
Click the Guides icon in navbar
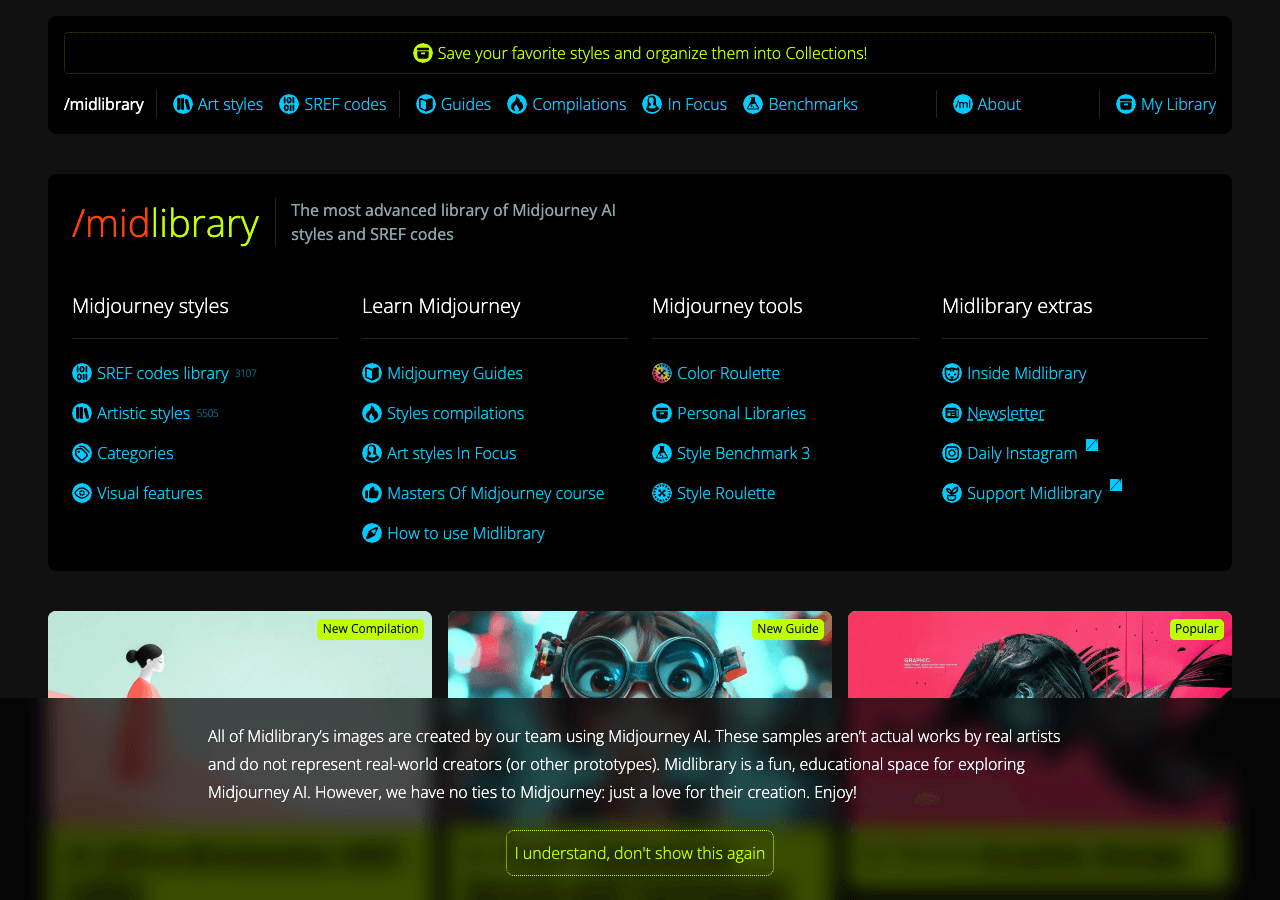pos(426,104)
